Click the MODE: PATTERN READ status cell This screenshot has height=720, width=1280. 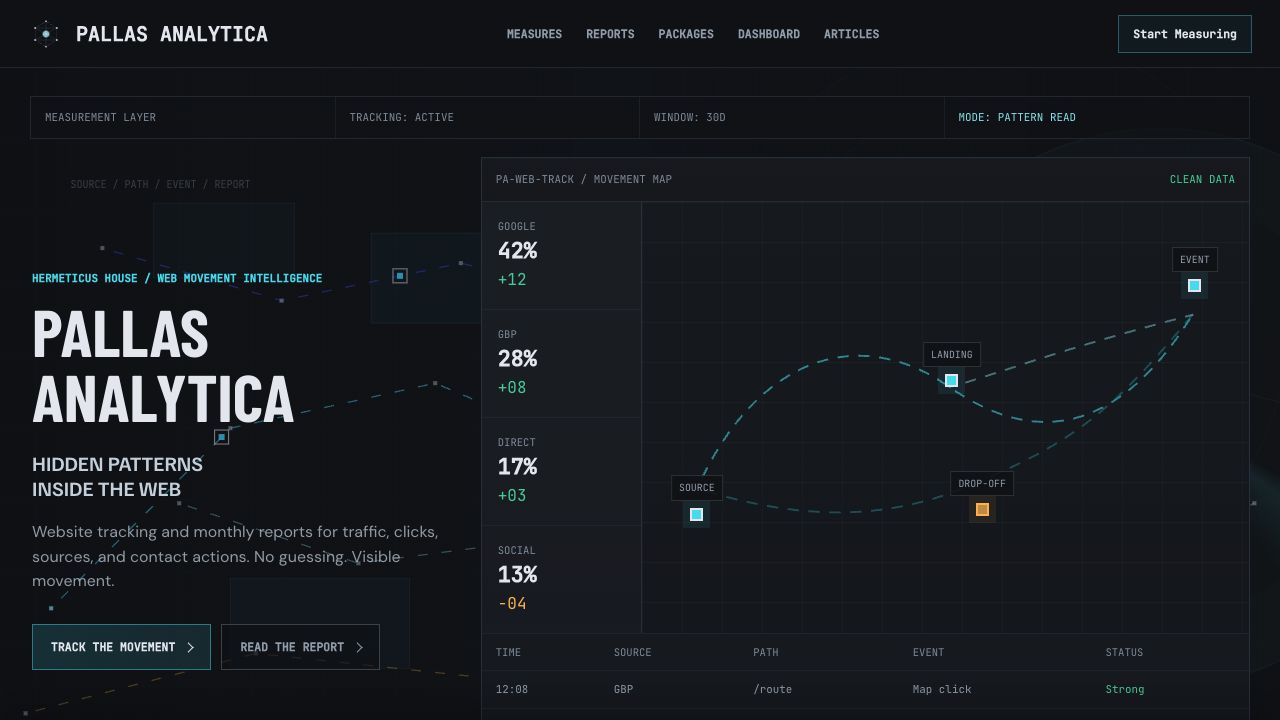(x=1097, y=117)
